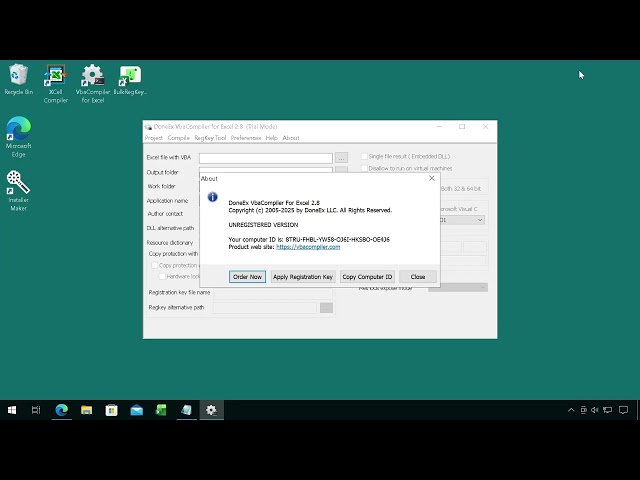Open Microsoft Store from the taskbar

click(111, 410)
